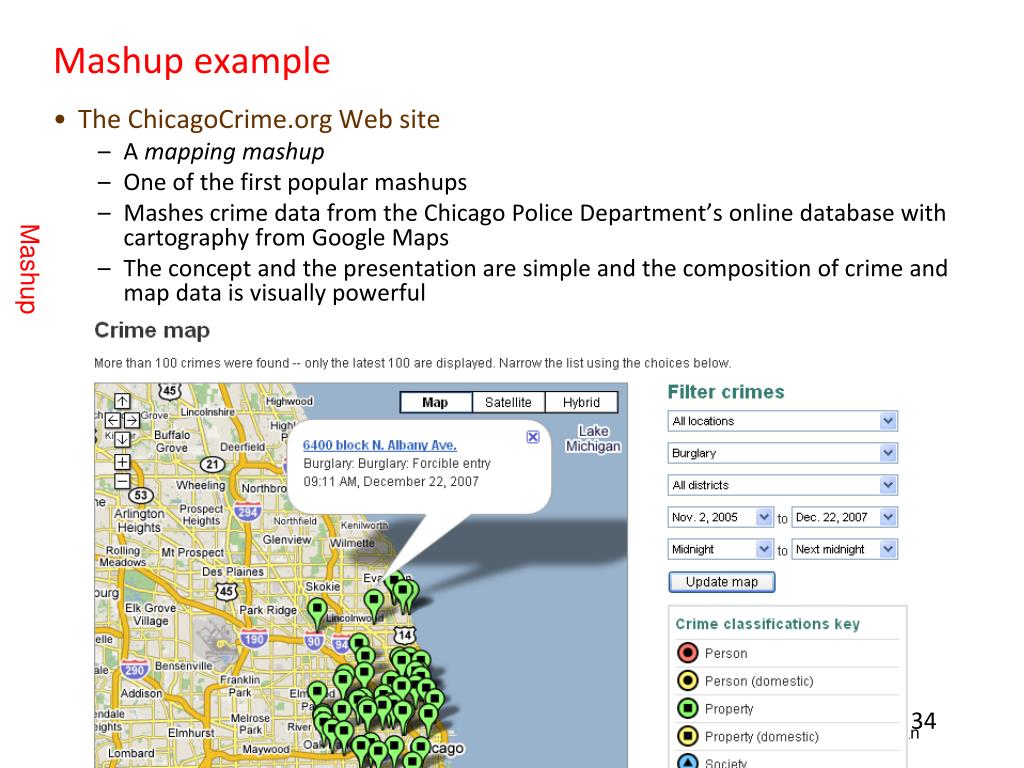Switch to Satellite view tab
Viewport: 1024px width, 768px height.
tap(508, 402)
